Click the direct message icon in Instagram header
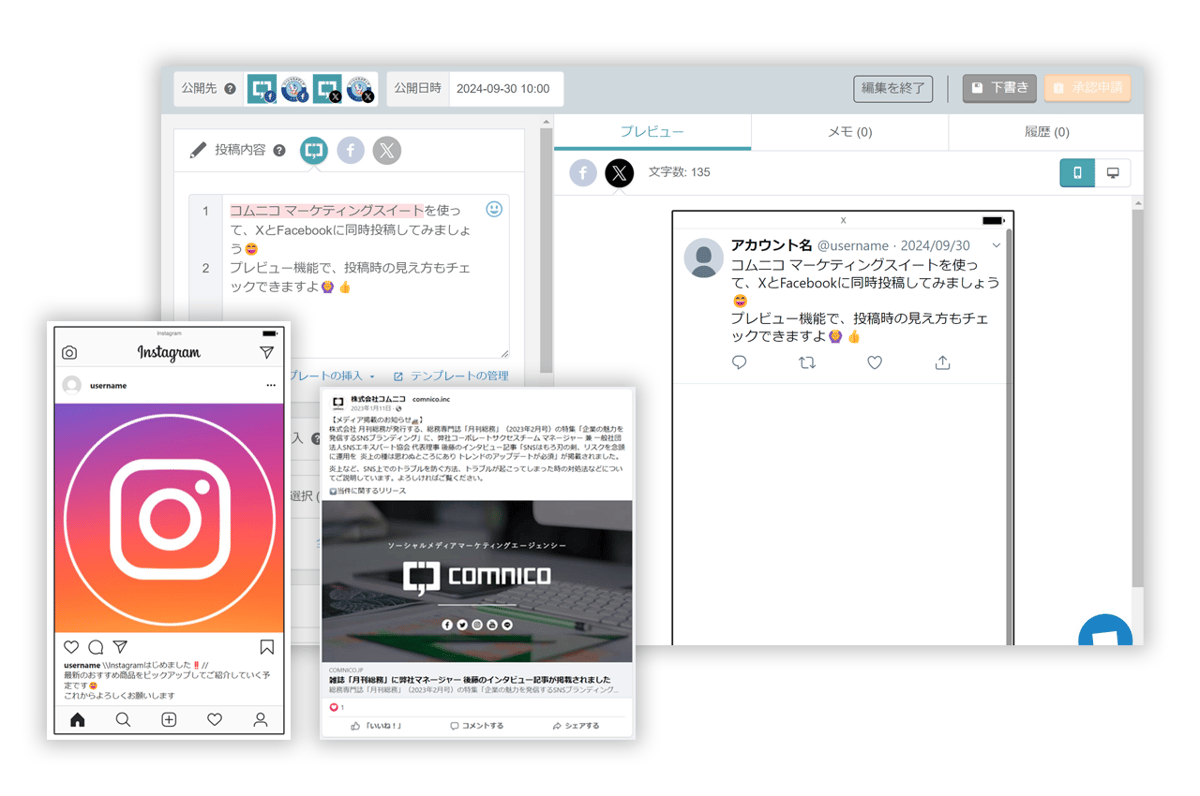1200x796 pixels. point(266,352)
